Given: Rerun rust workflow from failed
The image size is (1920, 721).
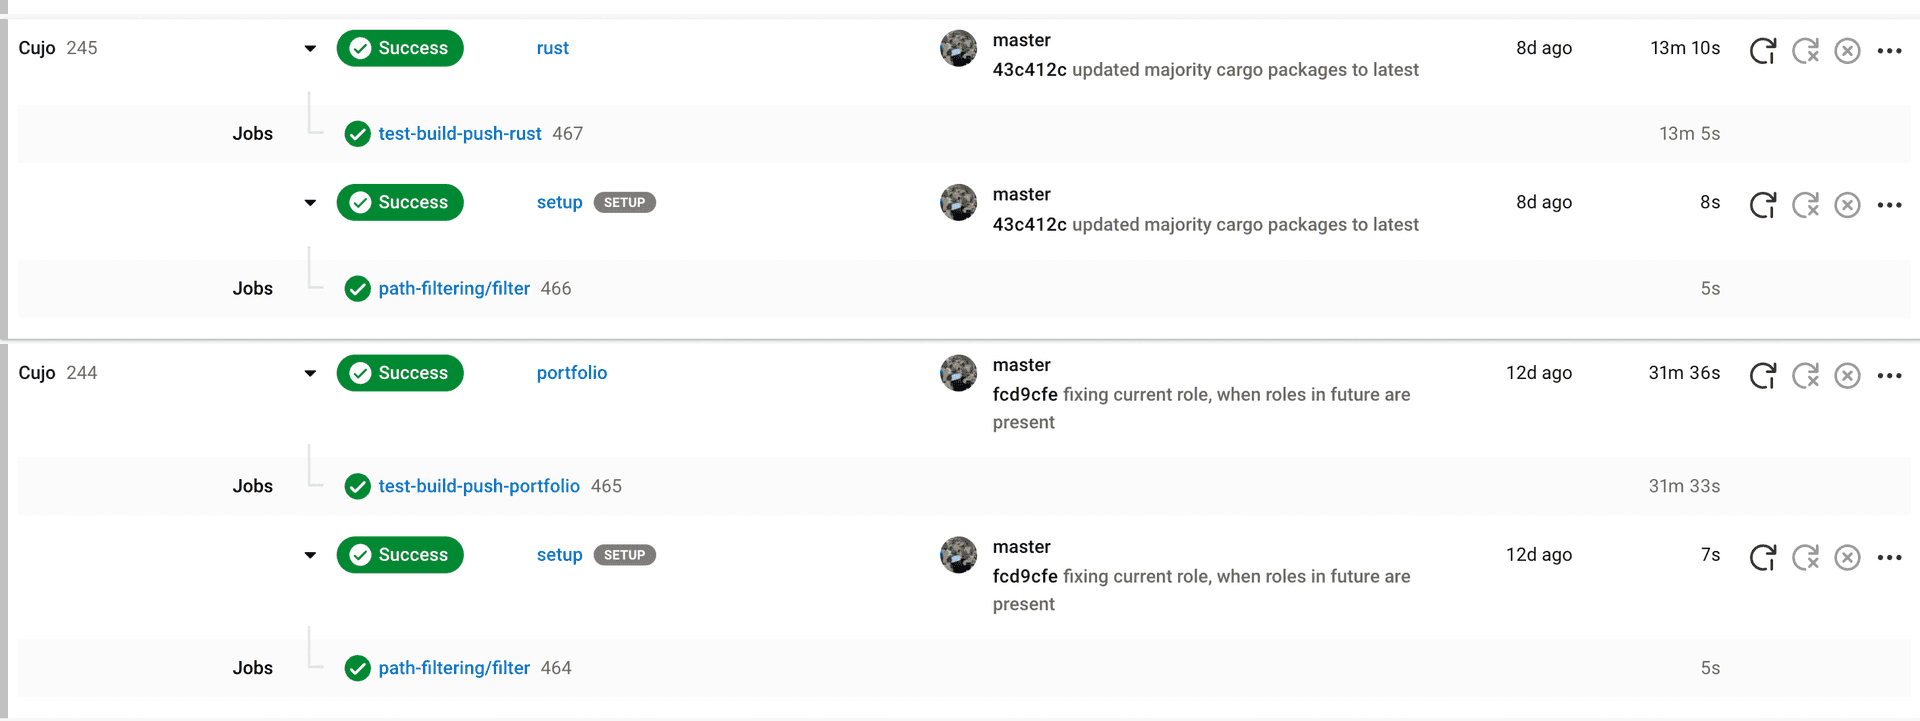Looking at the screenshot, I should 1805,50.
